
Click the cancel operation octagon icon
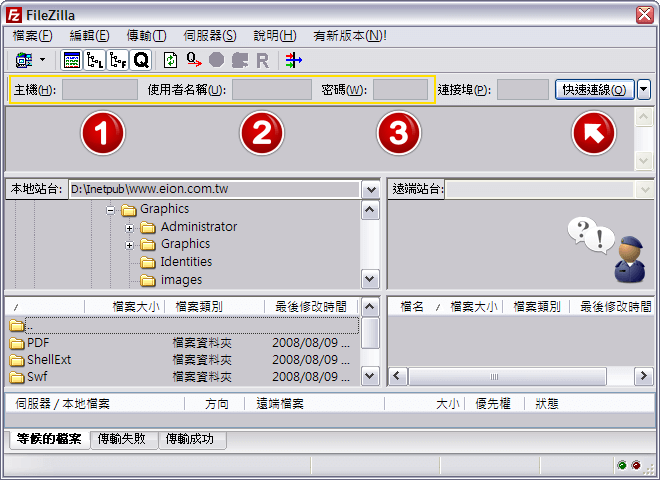(216, 60)
